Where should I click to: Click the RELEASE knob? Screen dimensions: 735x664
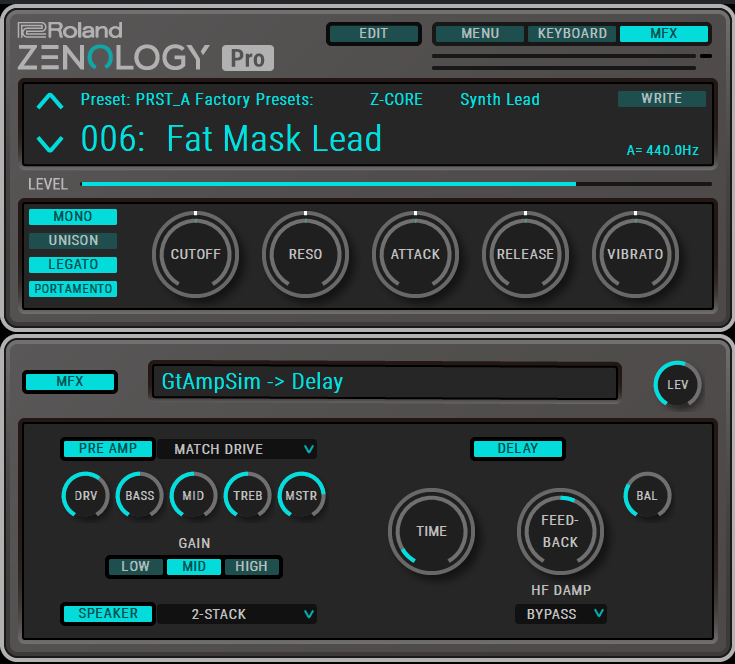[525, 254]
